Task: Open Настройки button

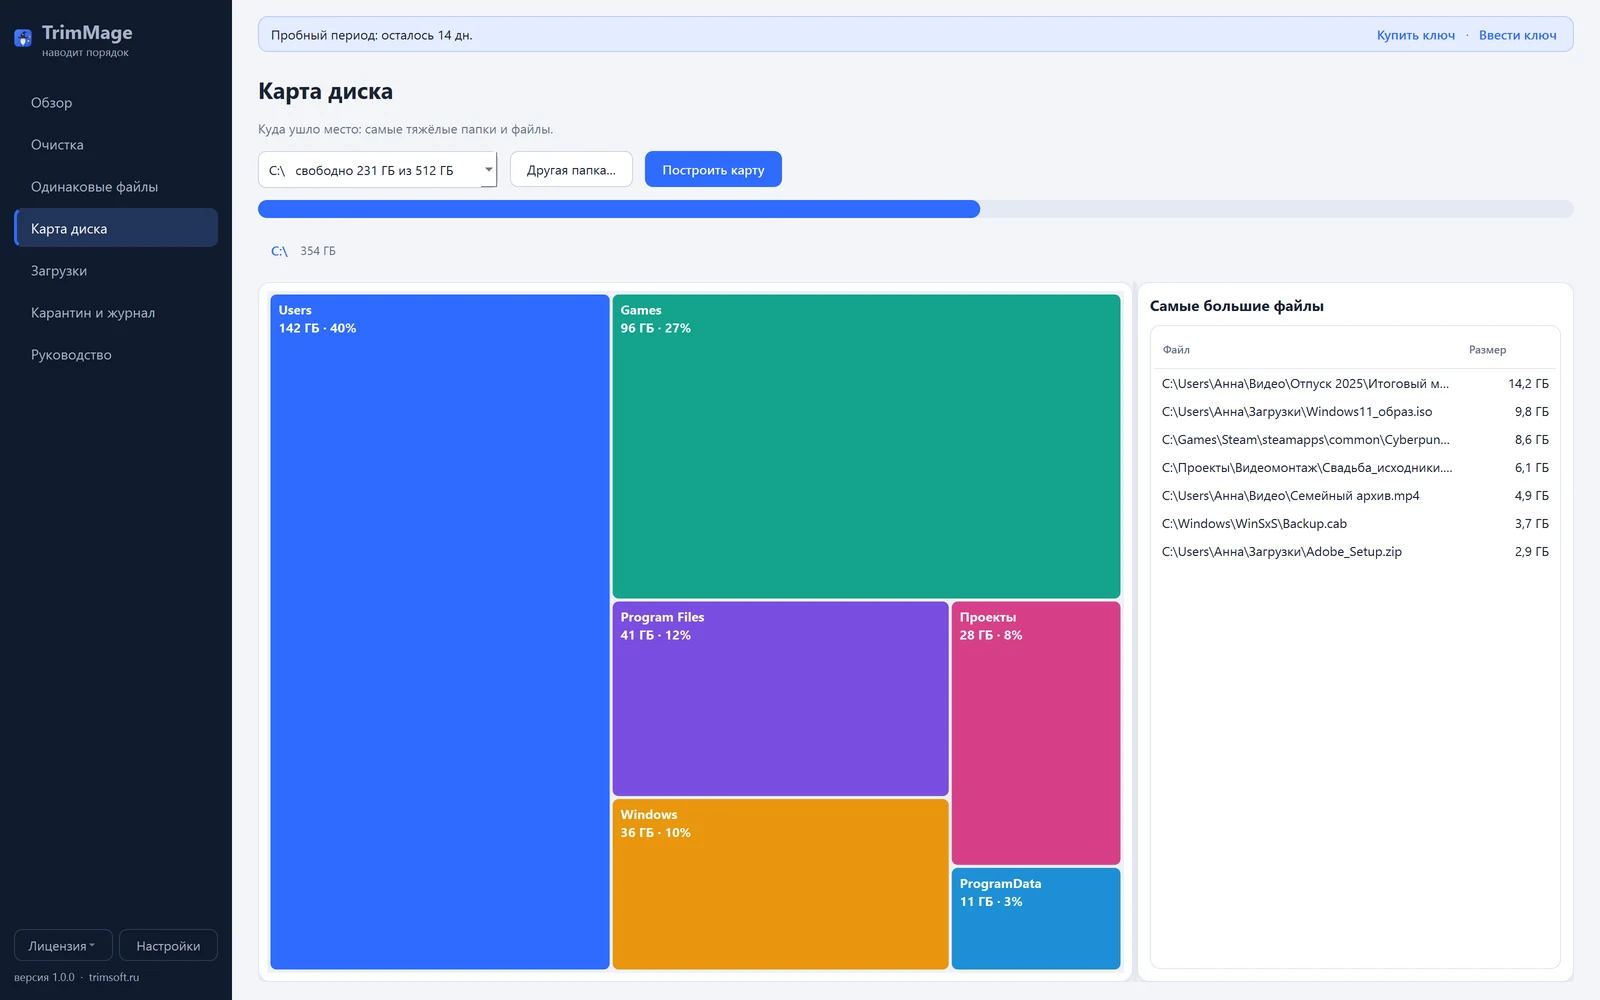Action: point(168,946)
